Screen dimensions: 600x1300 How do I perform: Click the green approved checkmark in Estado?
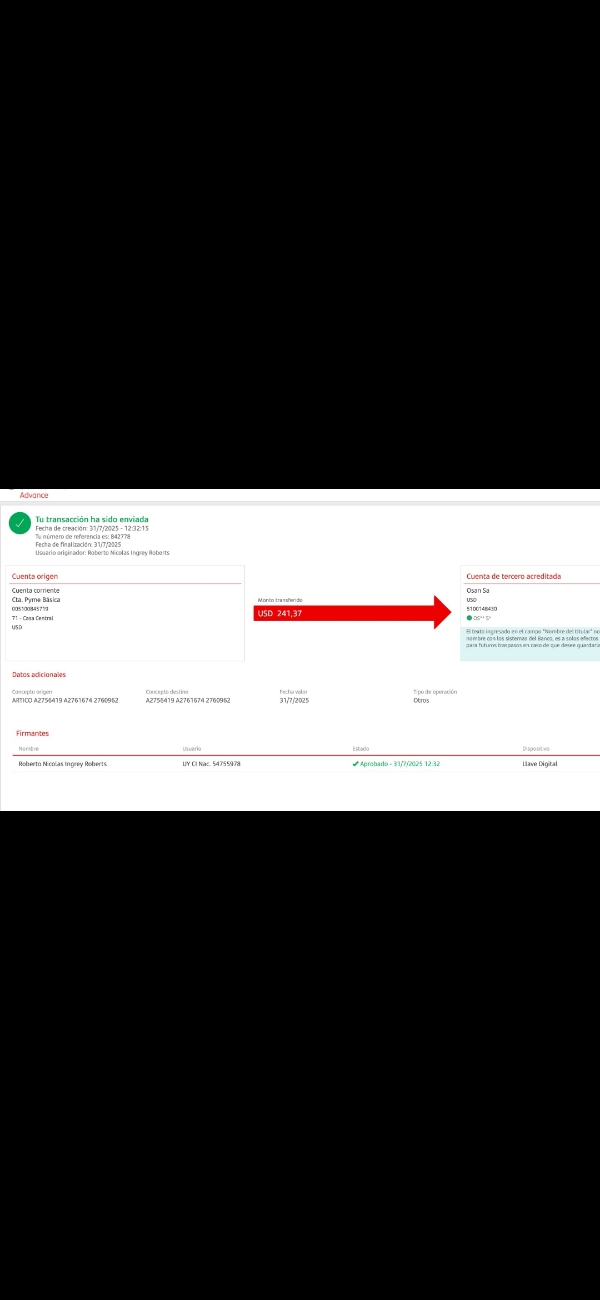[x=355, y=763]
